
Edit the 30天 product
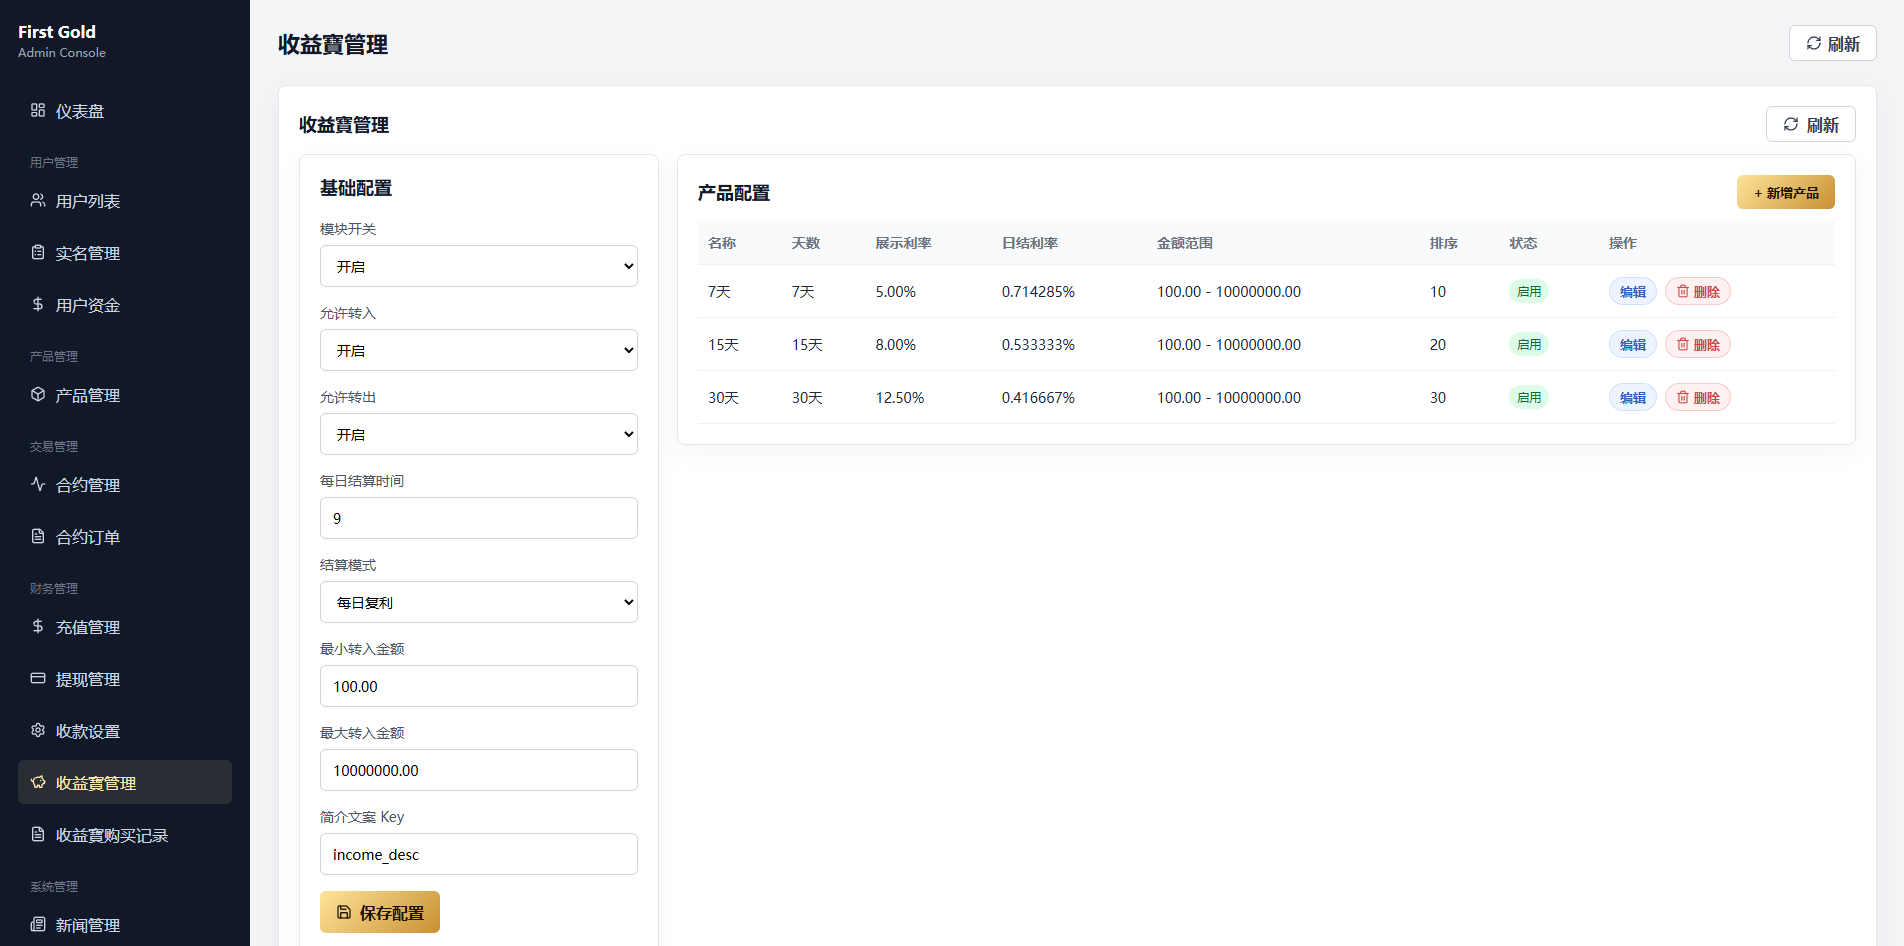point(1633,397)
